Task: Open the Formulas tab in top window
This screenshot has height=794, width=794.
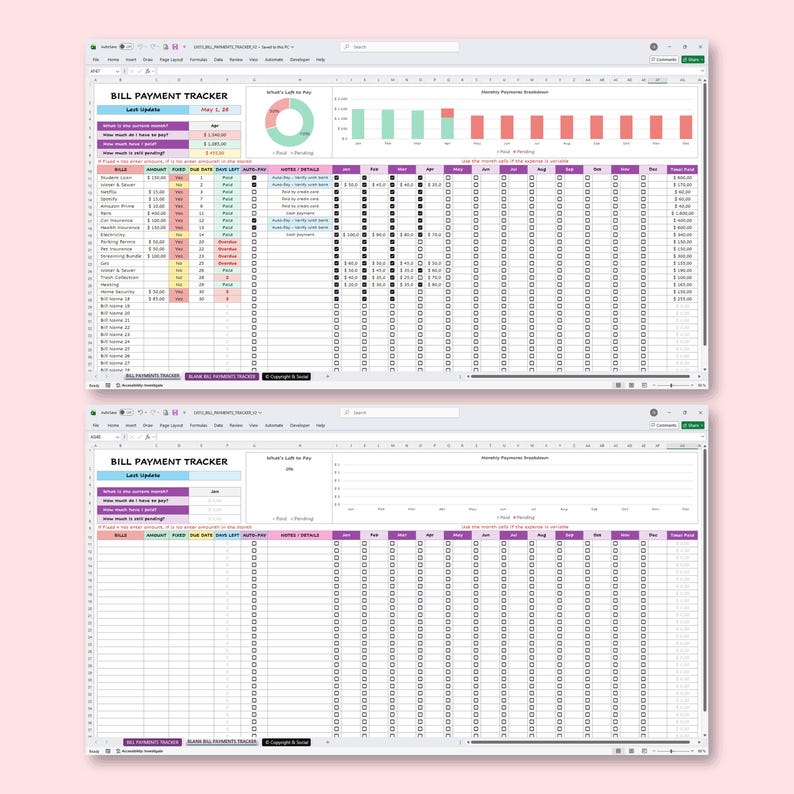Action: (198, 60)
